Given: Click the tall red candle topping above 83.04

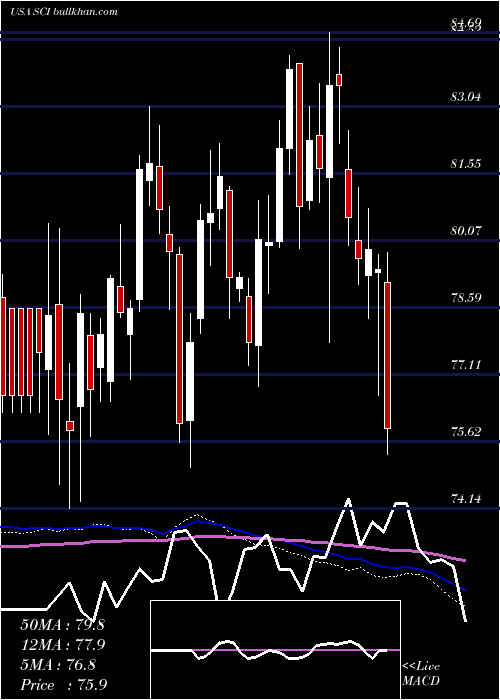Looking at the screenshot, I should point(299,135).
